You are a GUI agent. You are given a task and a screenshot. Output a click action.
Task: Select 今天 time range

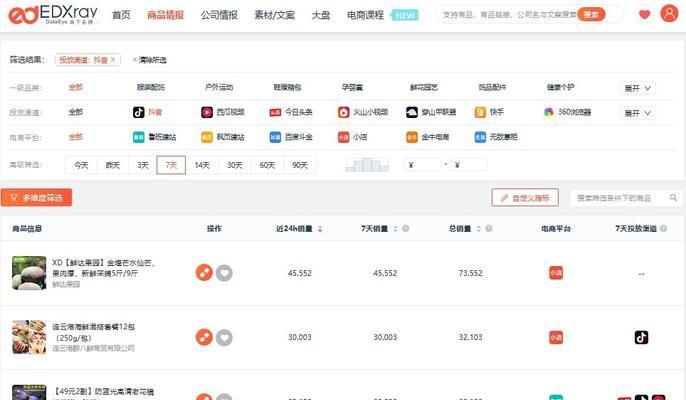[81, 165]
